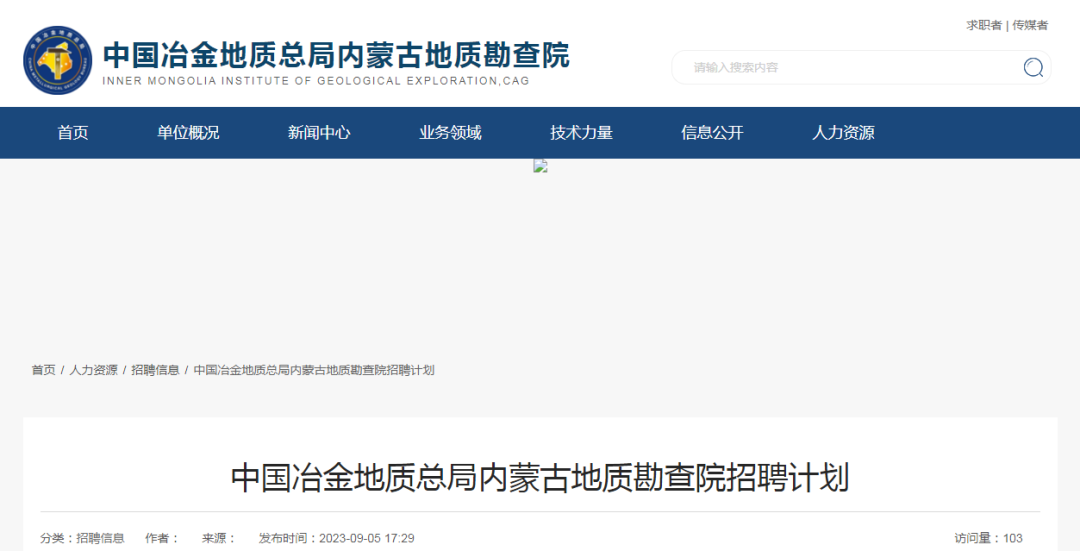Screen dimensions: 1080x551
Task: Focus the search box "请输入搜索内容"
Action: [x=861, y=67]
